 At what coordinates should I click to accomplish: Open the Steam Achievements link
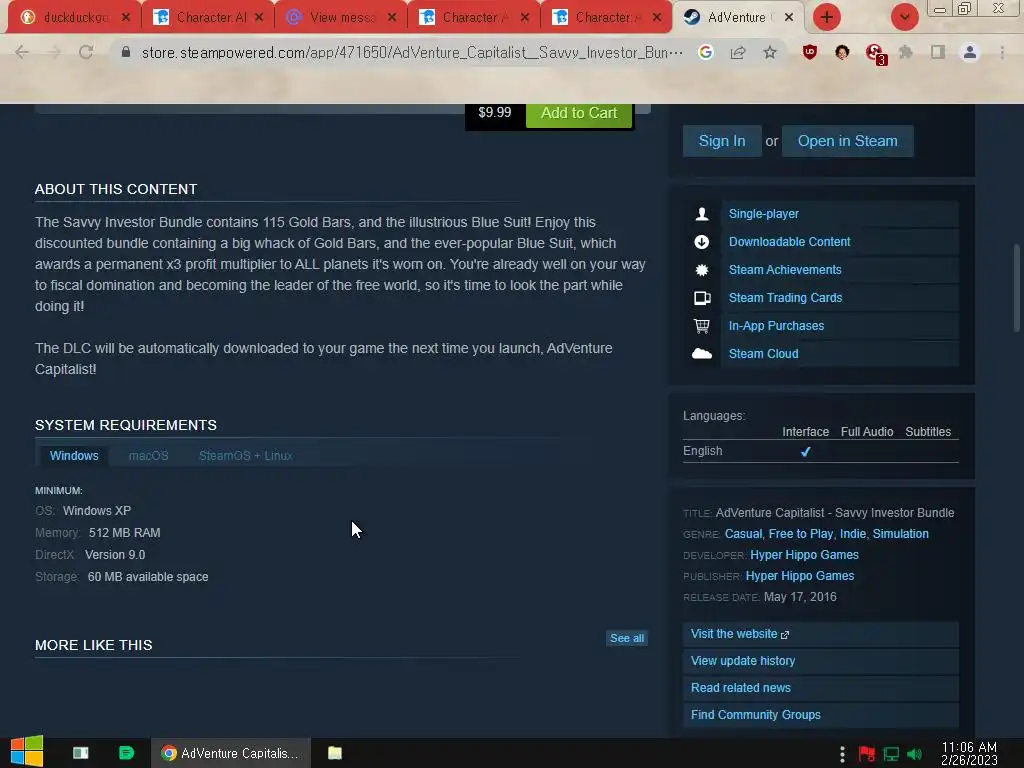click(785, 270)
